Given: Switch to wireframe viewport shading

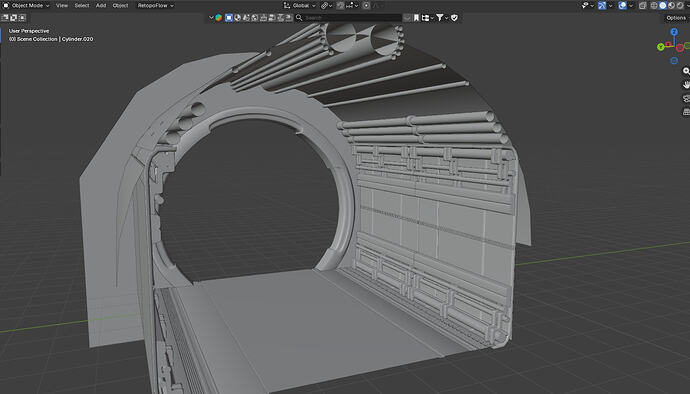Looking at the screenshot, I should click(x=654, y=6).
